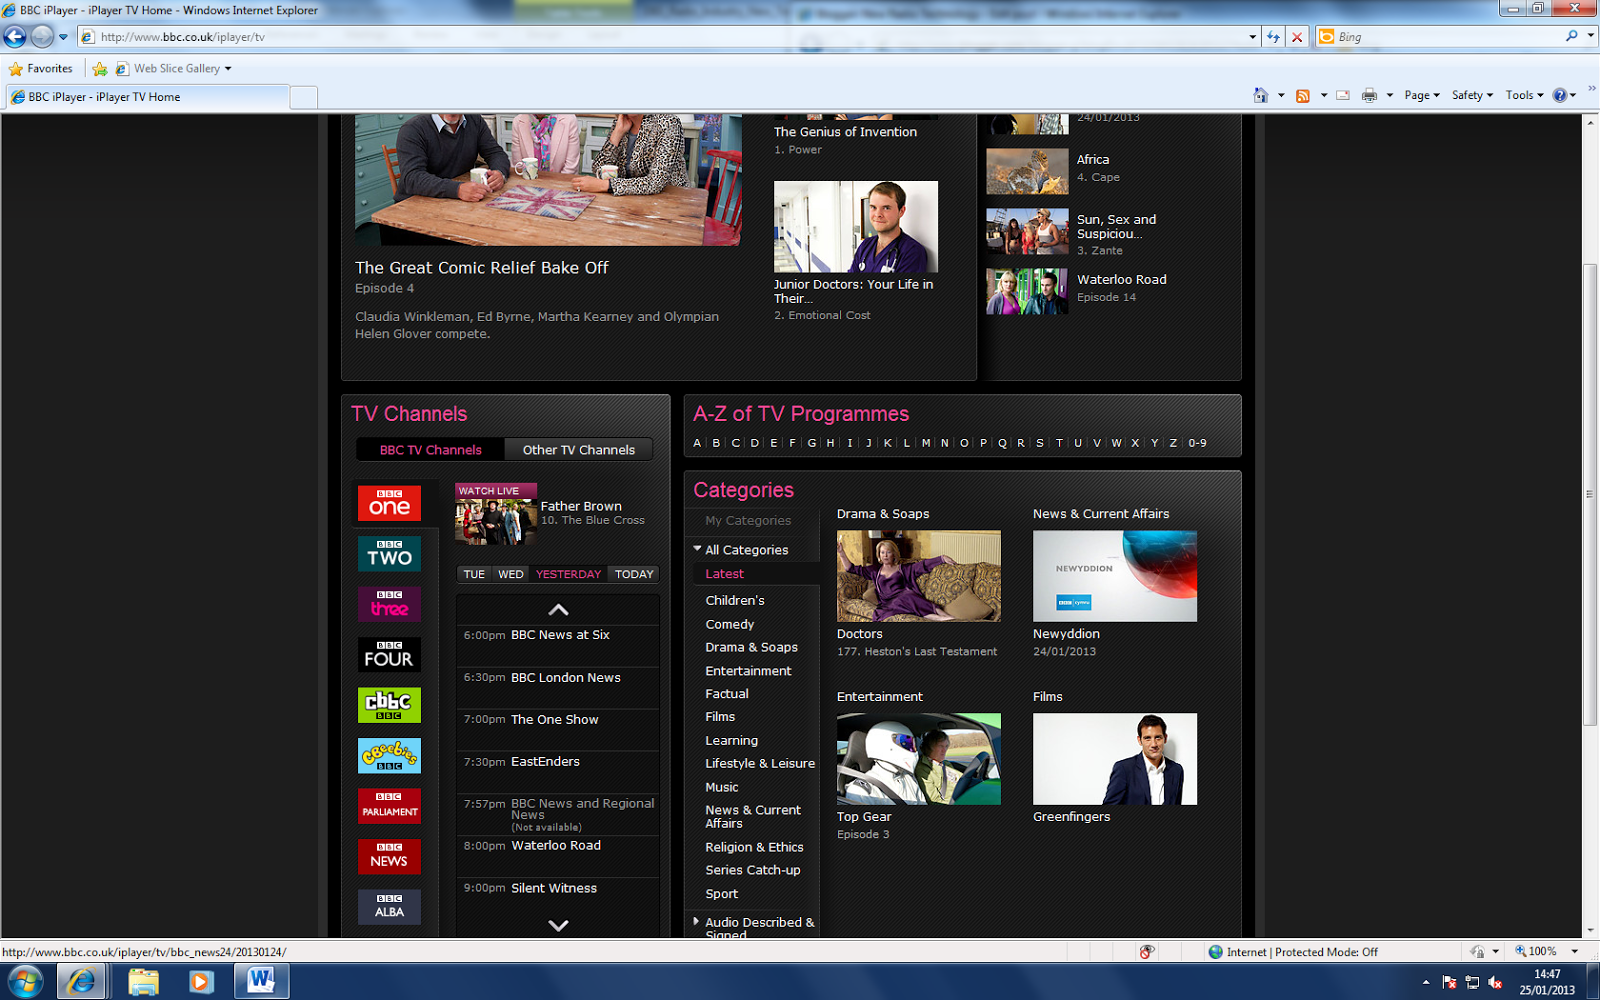The width and height of the screenshot is (1600, 1000).
Task: Expand the Audio Described & Signed section
Action: click(x=696, y=921)
